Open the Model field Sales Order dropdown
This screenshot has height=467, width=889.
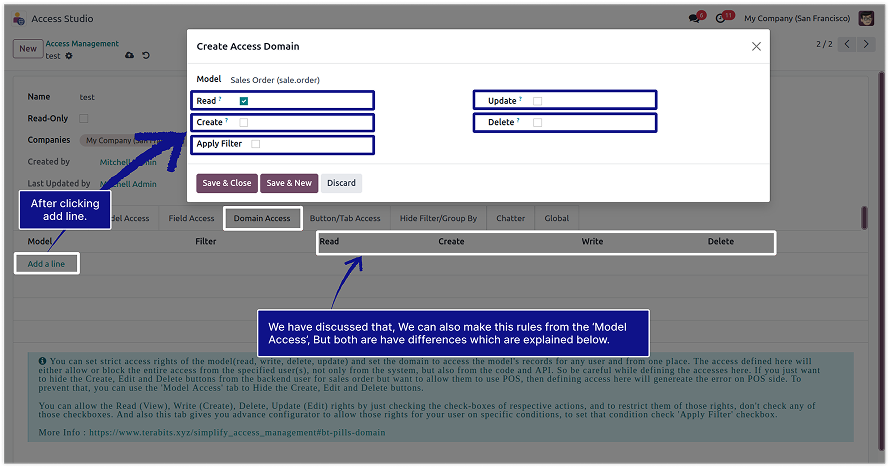tap(275, 80)
